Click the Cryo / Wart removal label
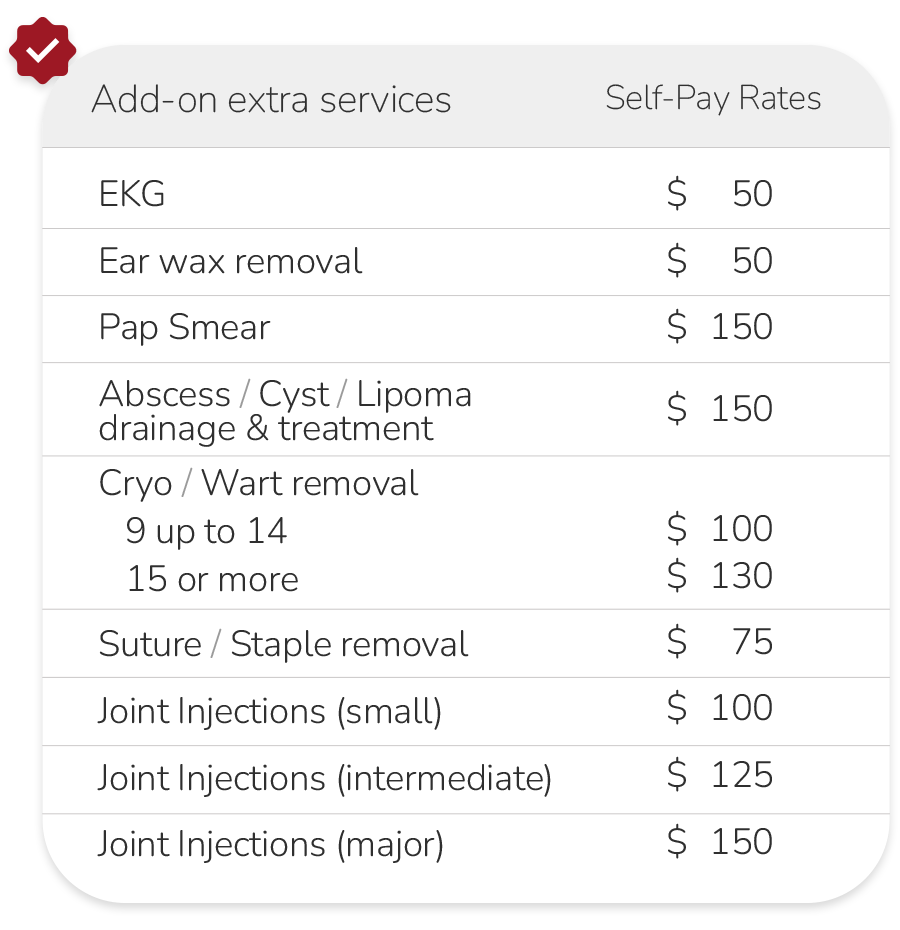The image size is (900, 930). (x=258, y=484)
